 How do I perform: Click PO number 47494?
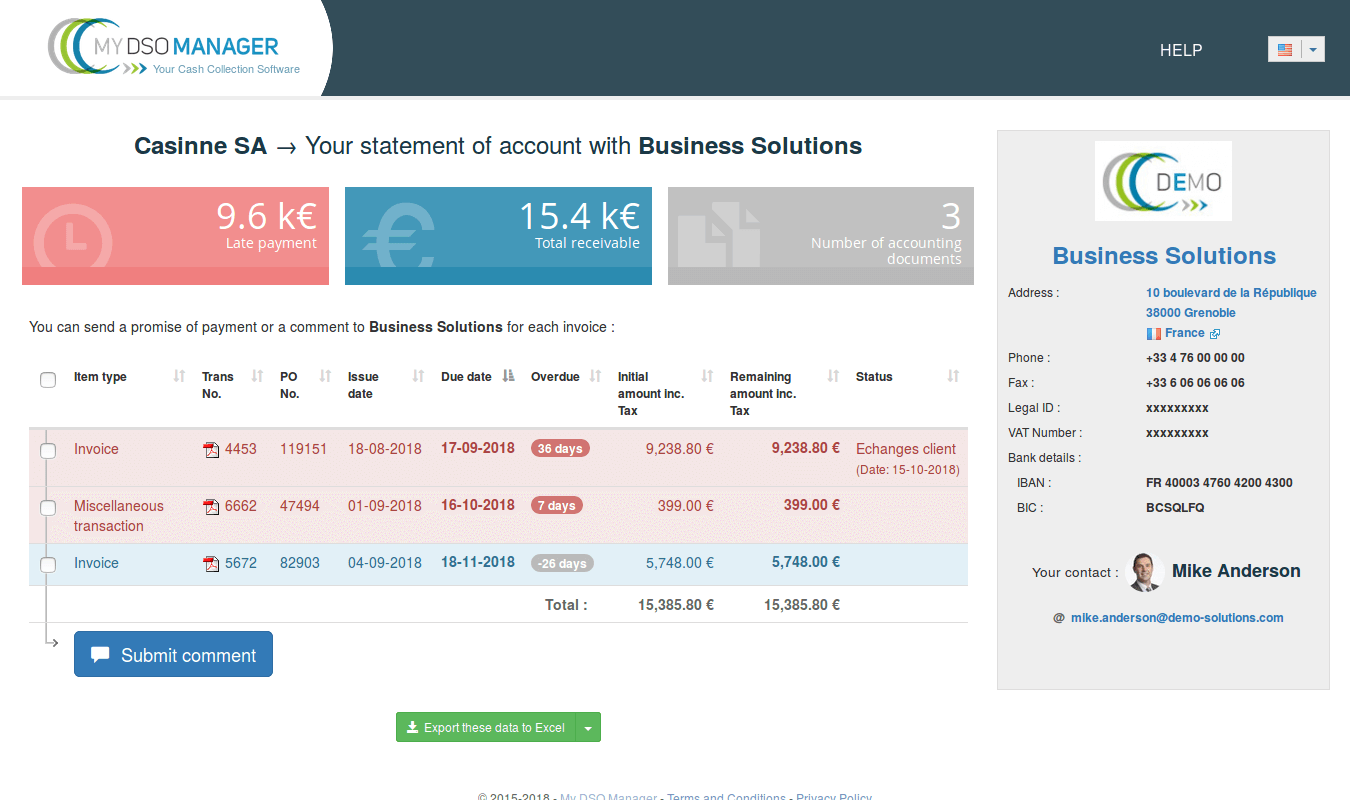300,506
